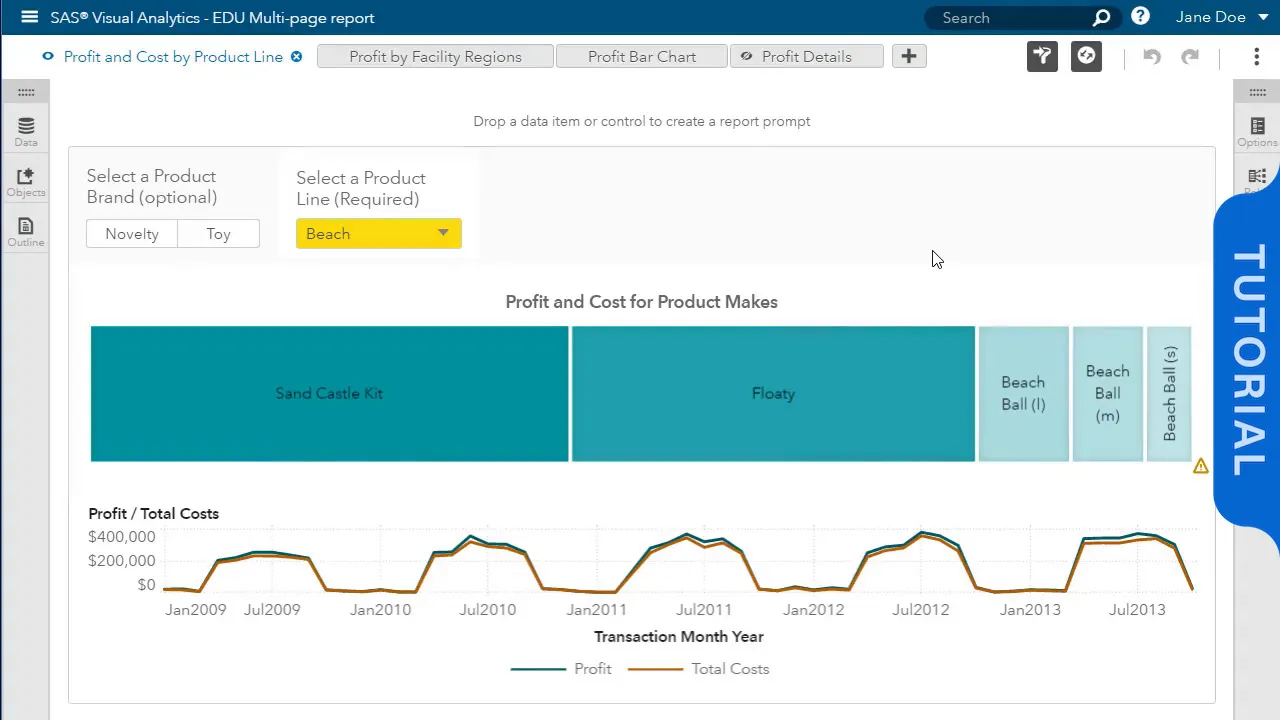1280x720 pixels.
Task: Switch to the Profit Details tab
Action: click(x=807, y=57)
